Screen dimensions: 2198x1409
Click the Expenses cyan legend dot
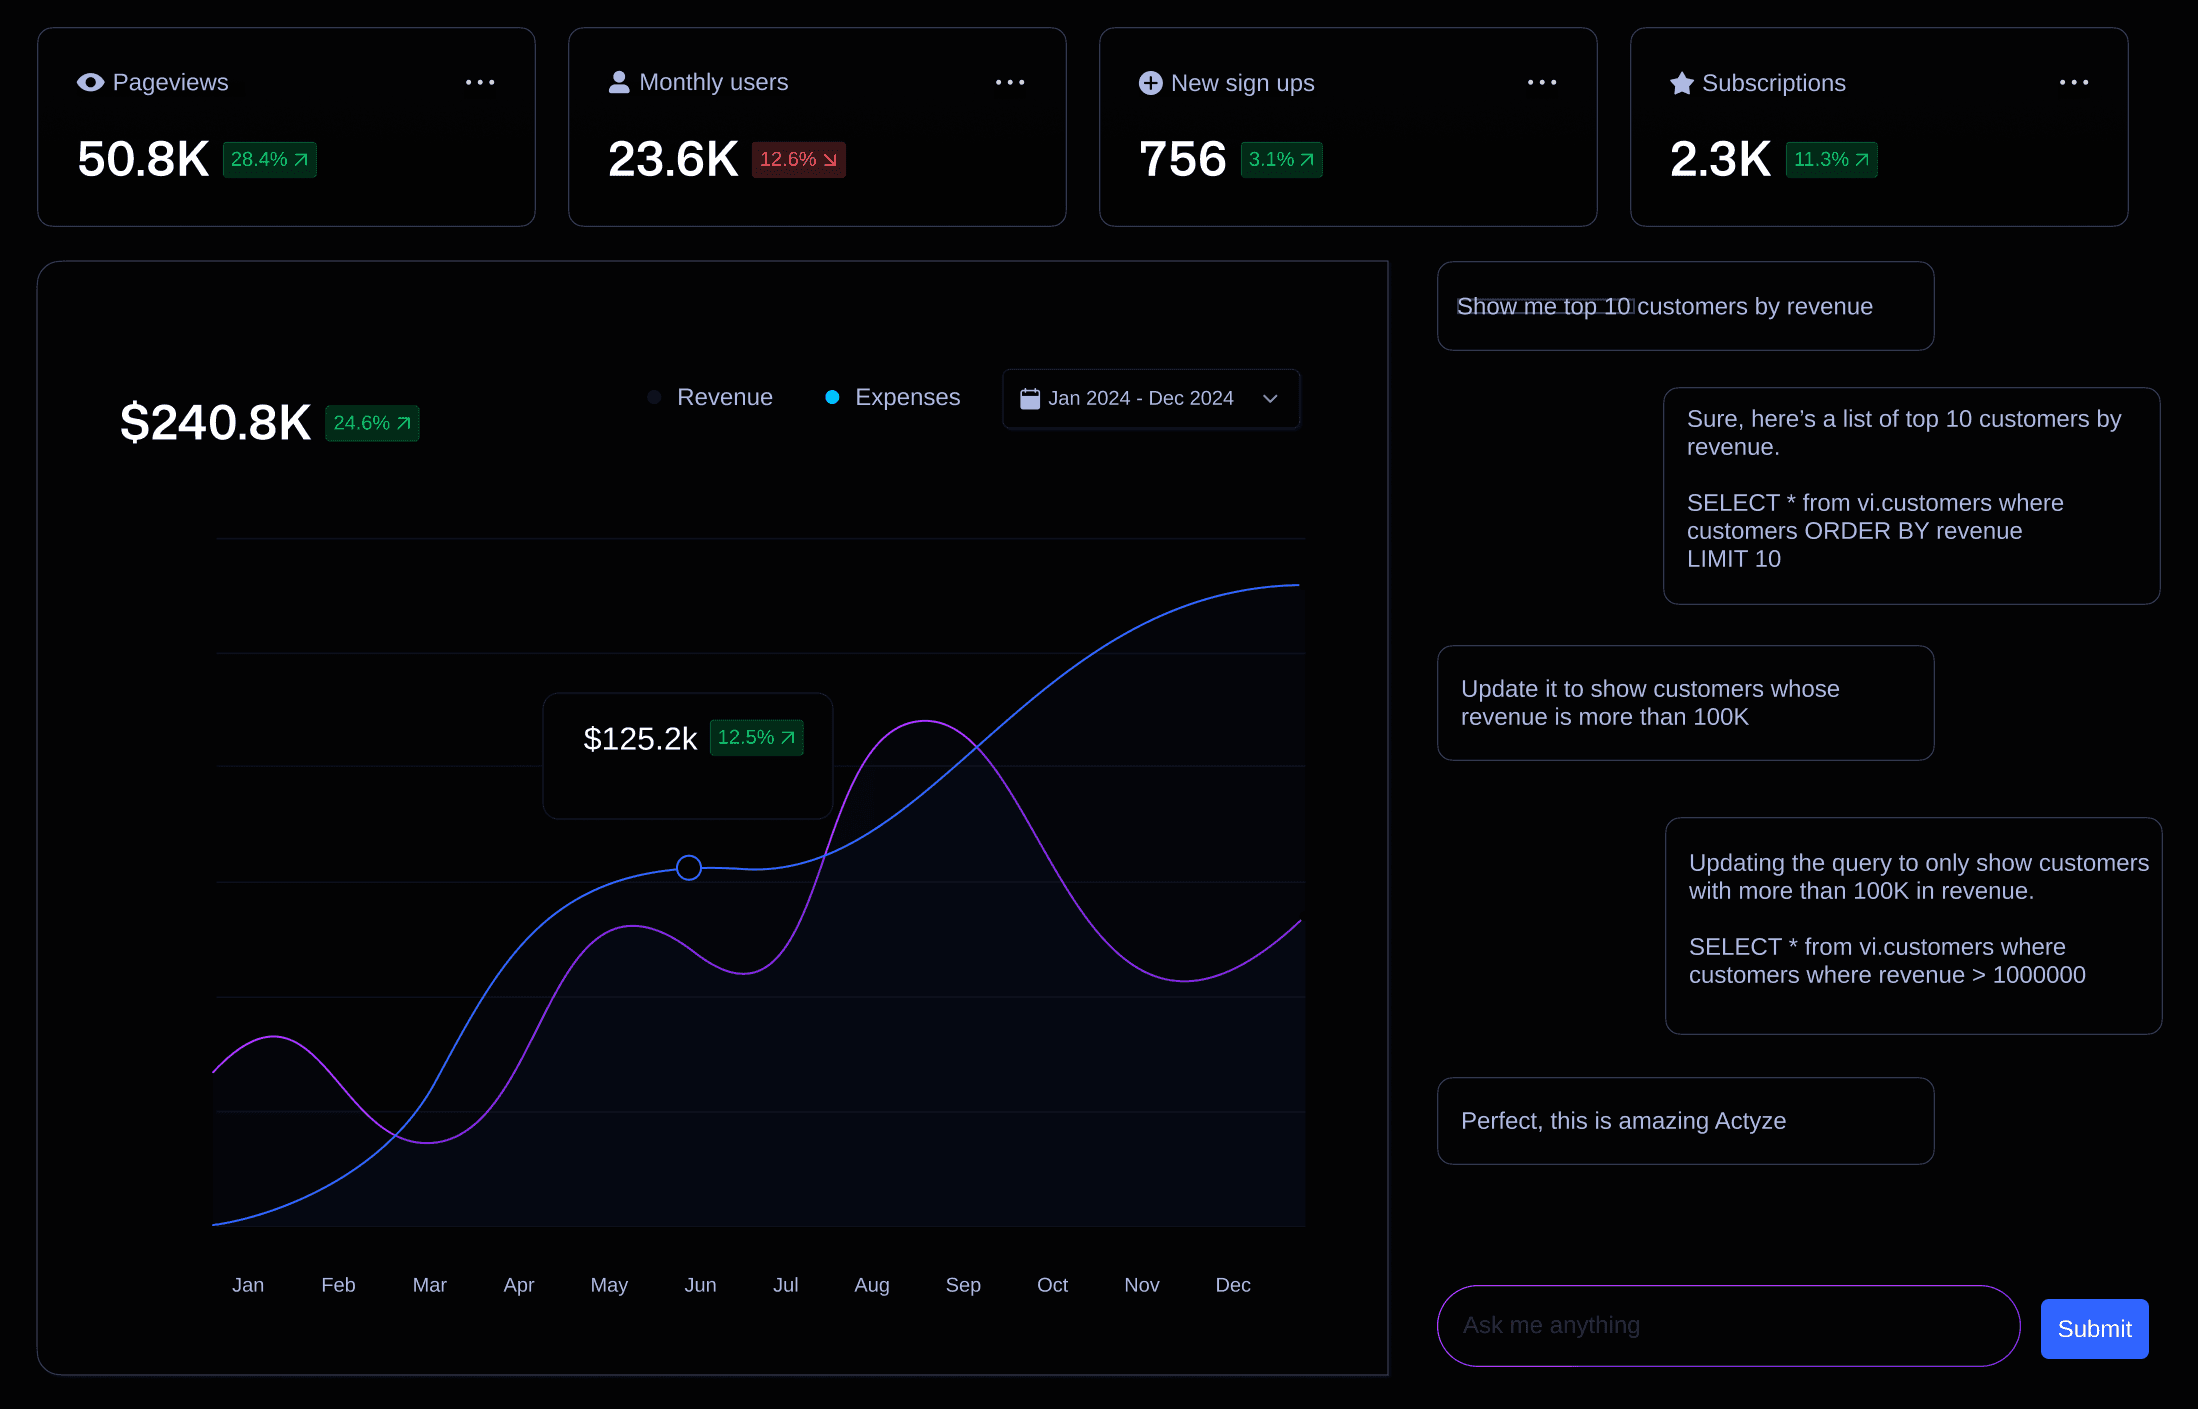point(832,398)
